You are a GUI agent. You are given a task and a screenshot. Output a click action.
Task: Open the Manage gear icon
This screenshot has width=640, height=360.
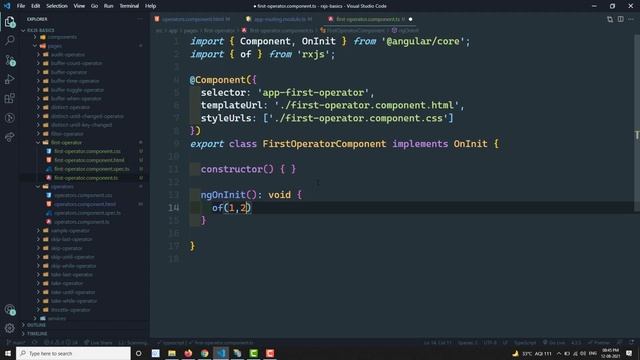click(x=10, y=328)
